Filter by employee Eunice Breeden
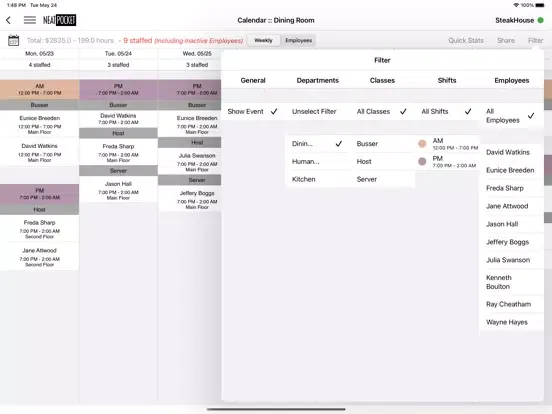Image resolution: width=552 pixels, height=414 pixels. (x=512, y=170)
